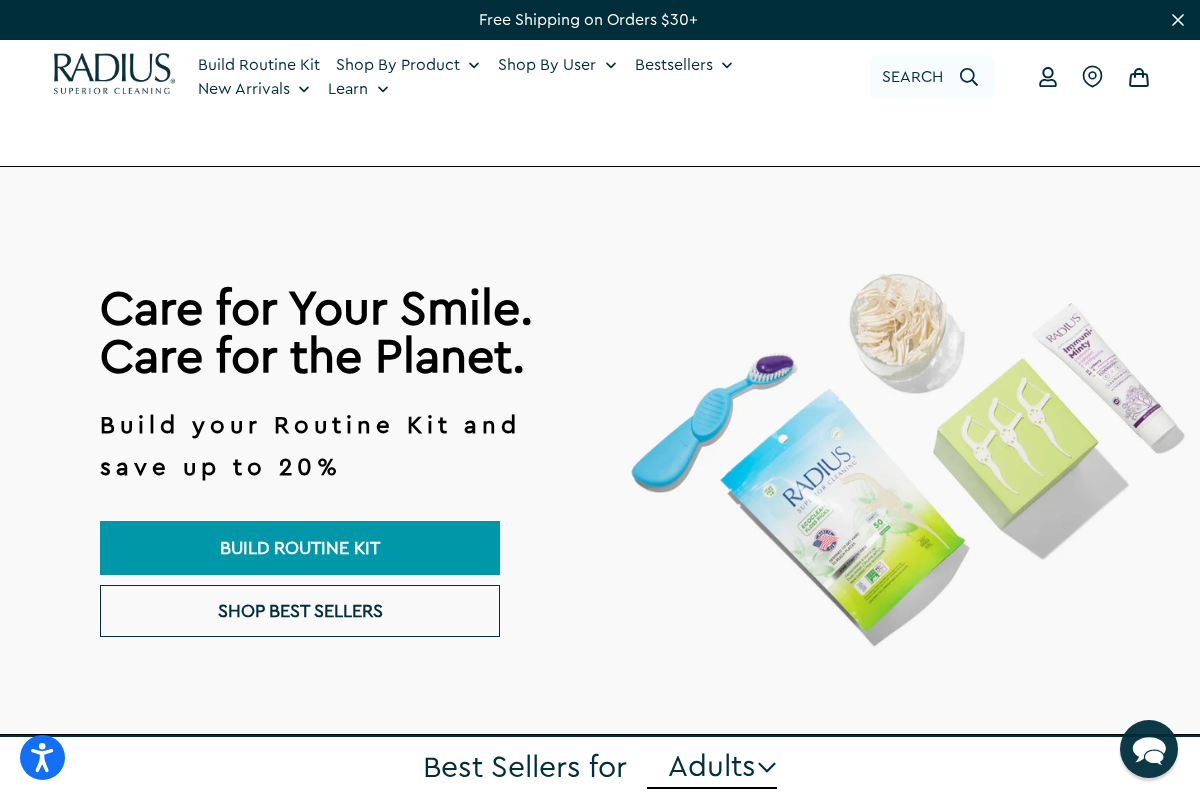Click the search magnifying glass icon
1200x800 pixels.
968,77
